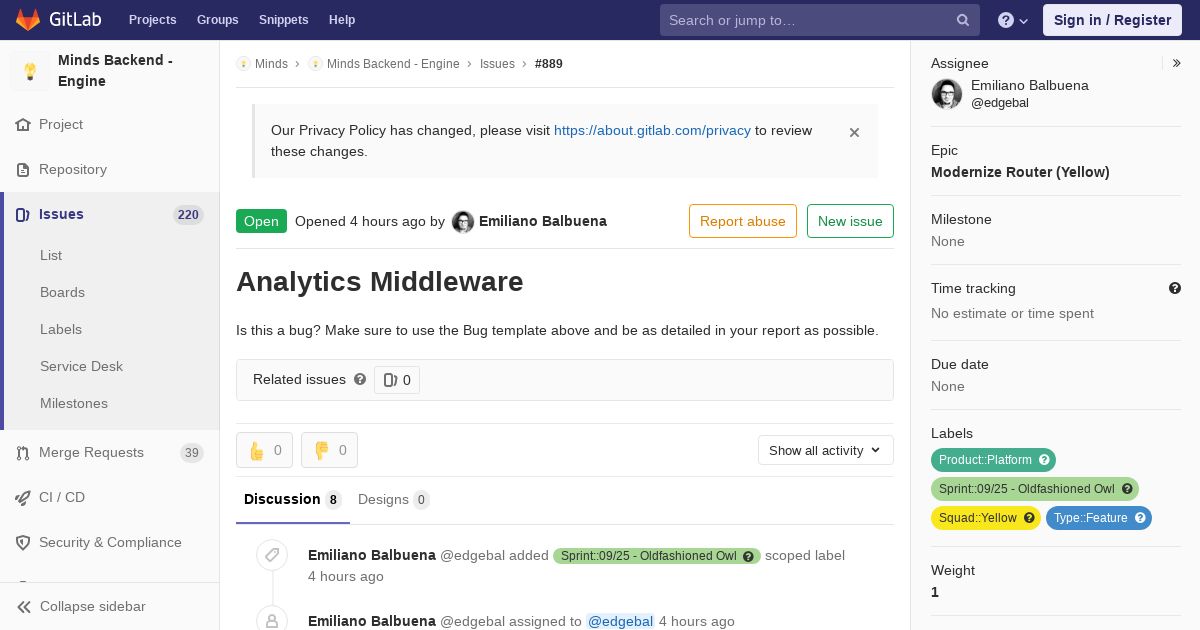Click the Security & Compliance shield icon
The width and height of the screenshot is (1200, 630).
pyautogui.click(x=23, y=543)
